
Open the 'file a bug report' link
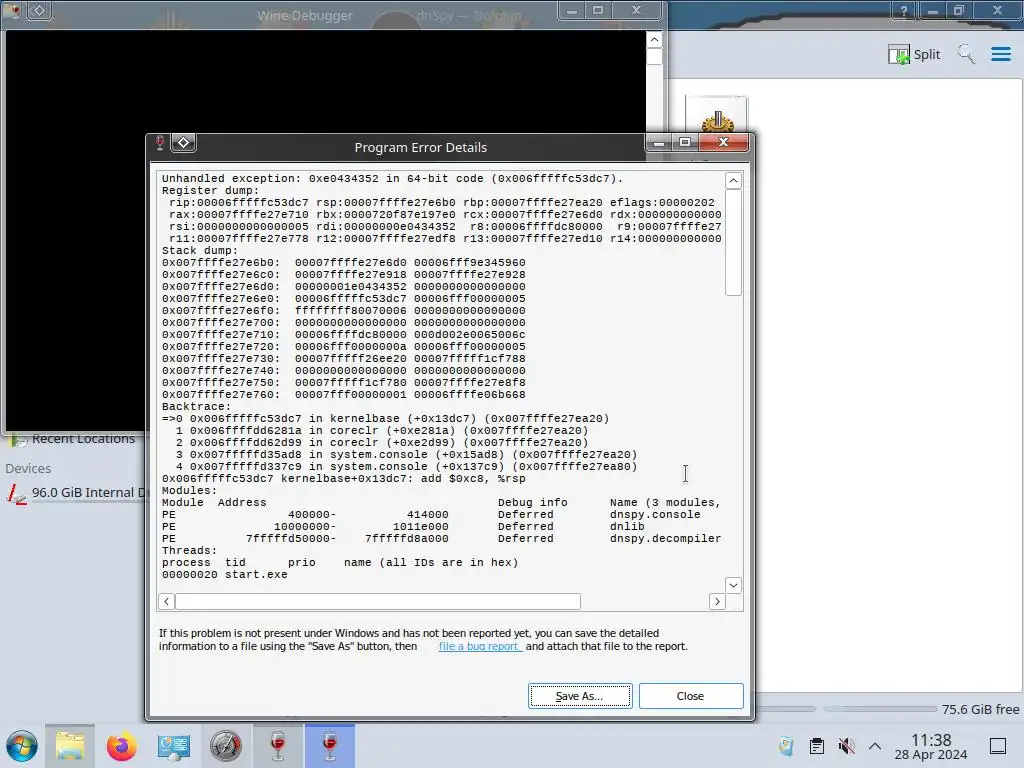point(480,647)
